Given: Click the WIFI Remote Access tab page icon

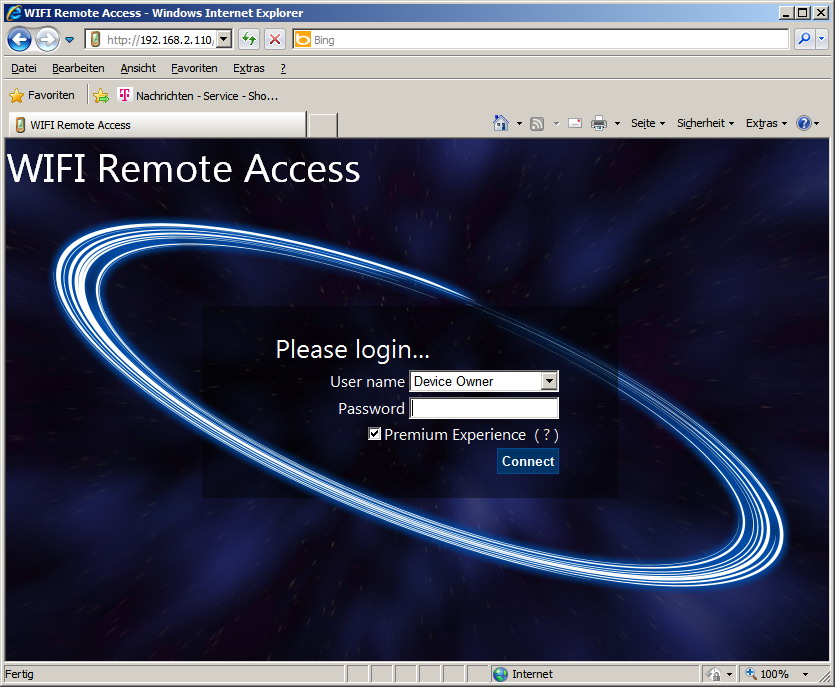Looking at the screenshot, I should point(20,125).
